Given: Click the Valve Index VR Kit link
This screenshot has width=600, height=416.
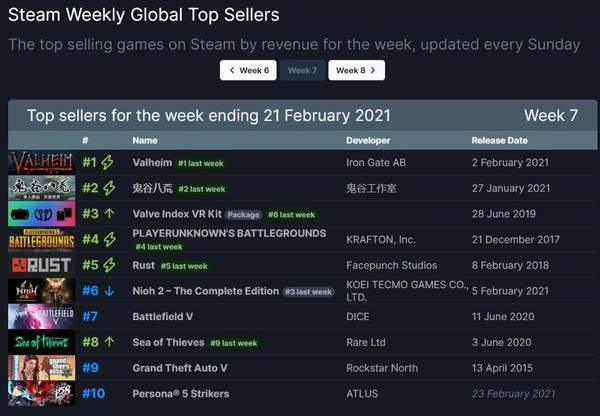Looking at the screenshot, I should tap(176, 214).
